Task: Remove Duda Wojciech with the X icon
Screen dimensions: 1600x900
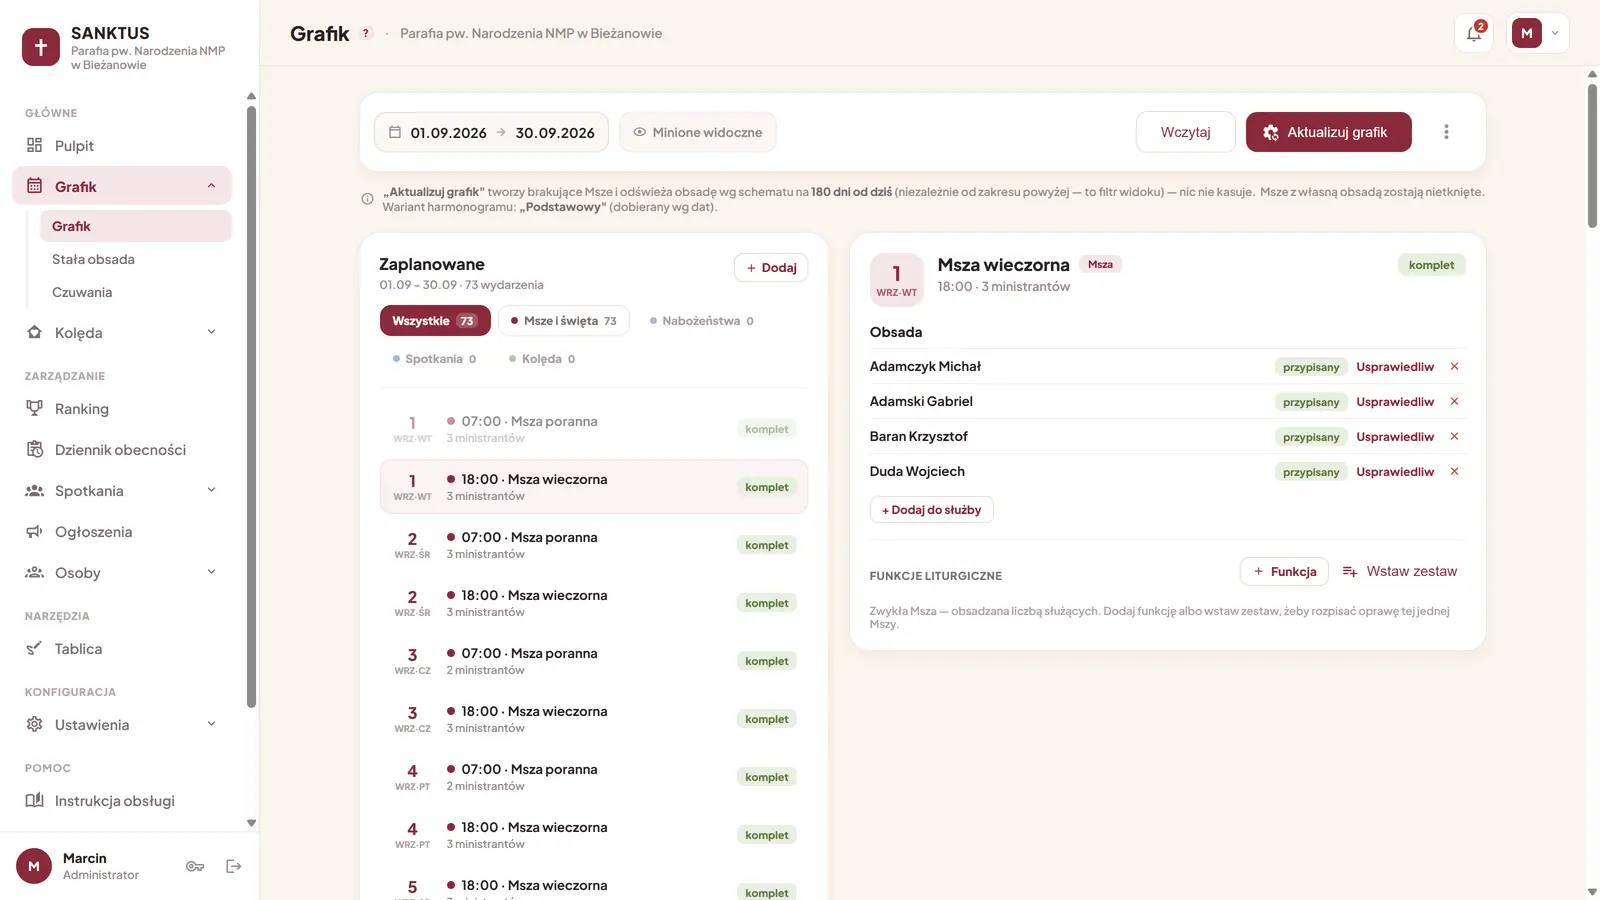Action: [x=1455, y=472]
